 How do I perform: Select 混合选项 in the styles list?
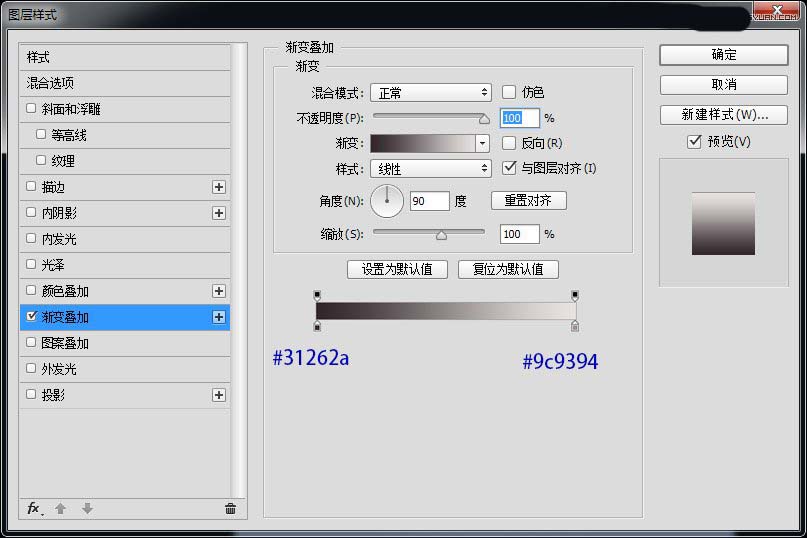[x=50, y=83]
